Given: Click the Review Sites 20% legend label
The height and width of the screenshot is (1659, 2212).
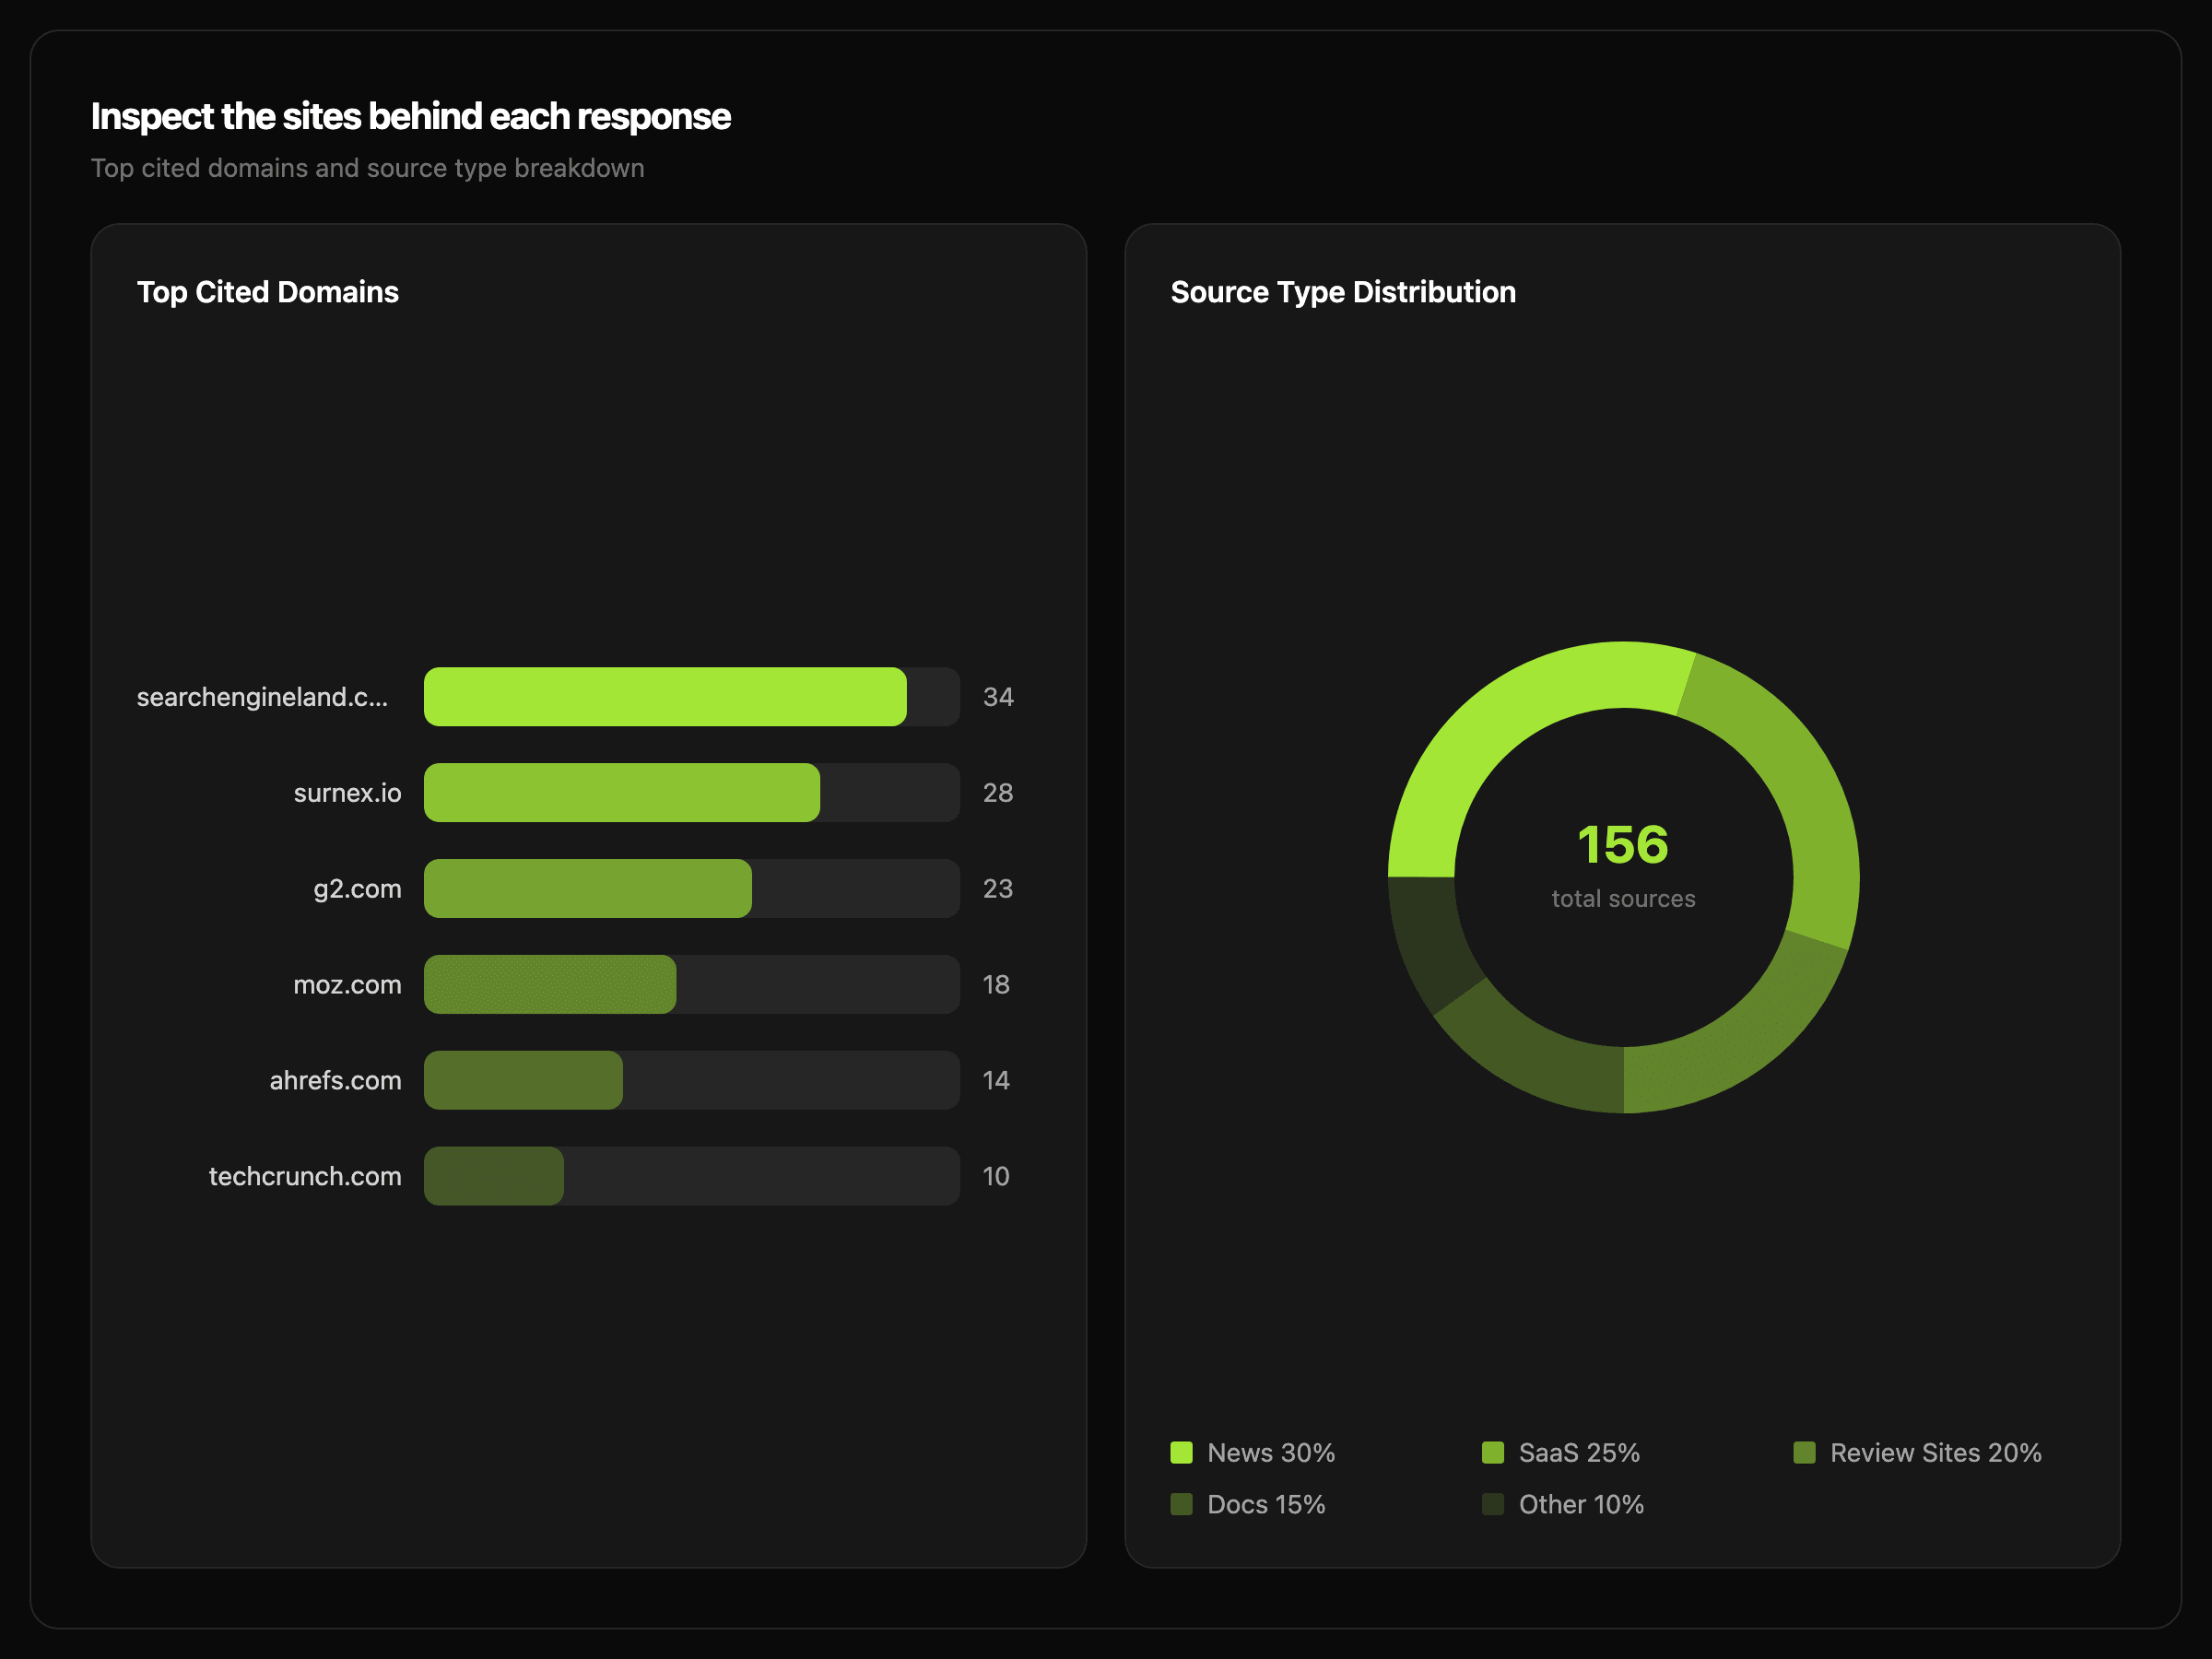Looking at the screenshot, I should coord(1935,1453).
